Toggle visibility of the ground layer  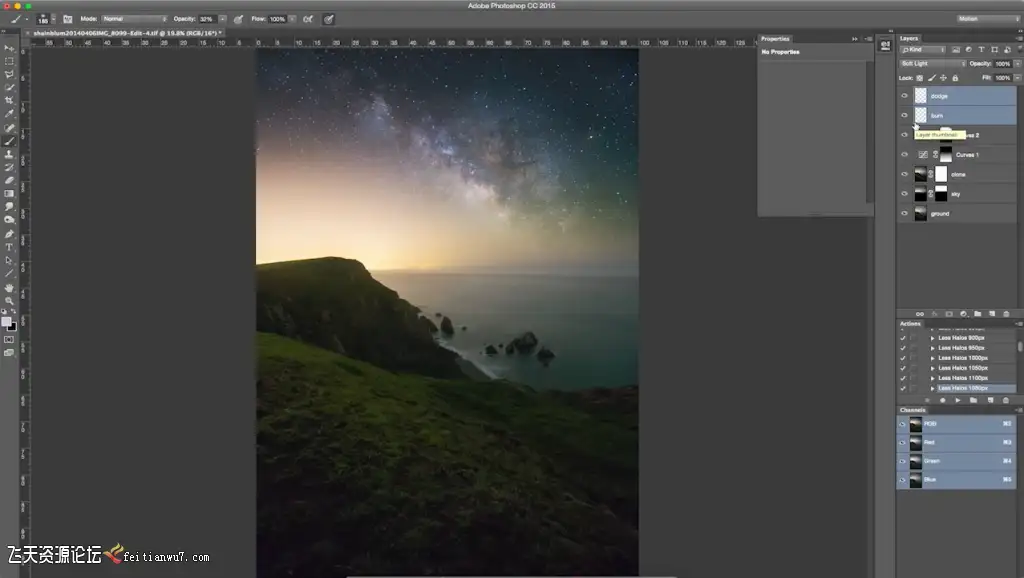905,213
